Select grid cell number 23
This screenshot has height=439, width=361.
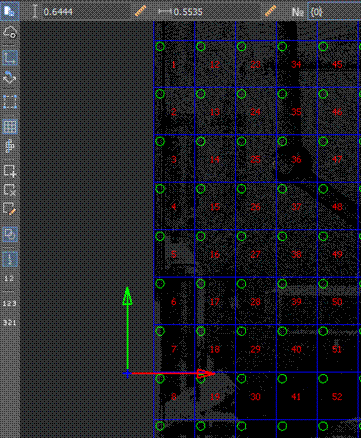[x=256, y=65]
